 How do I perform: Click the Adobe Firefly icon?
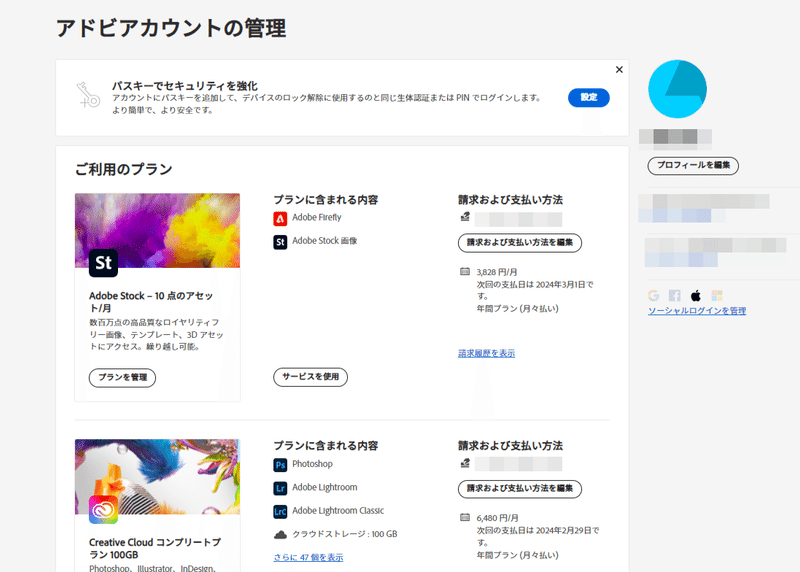pyautogui.click(x=280, y=218)
